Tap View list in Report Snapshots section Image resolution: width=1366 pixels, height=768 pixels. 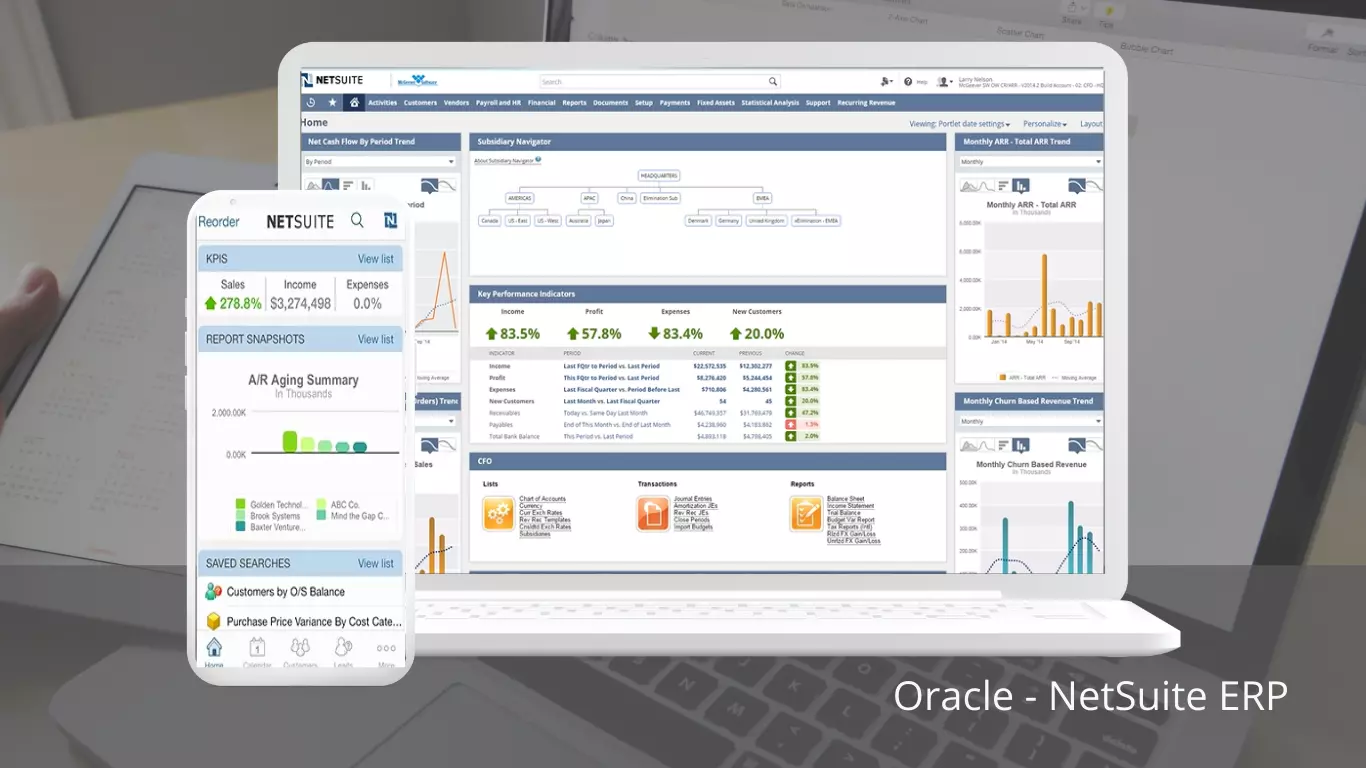click(x=376, y=339)
